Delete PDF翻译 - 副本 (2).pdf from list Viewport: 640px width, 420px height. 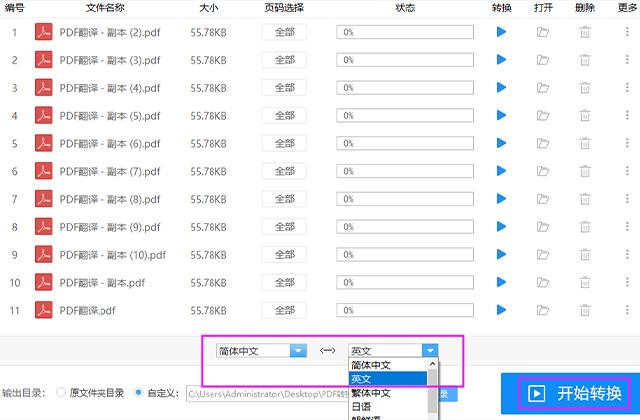point(585,32)
